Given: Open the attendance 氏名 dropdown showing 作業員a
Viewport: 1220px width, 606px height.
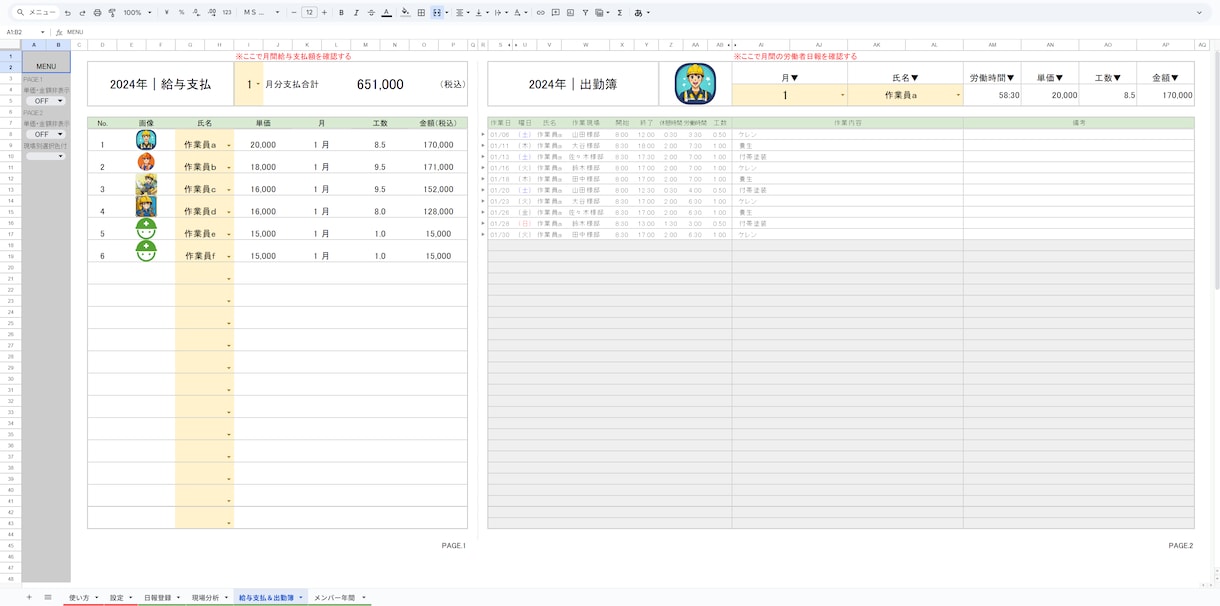Looking at the screenshot, I should coord(959,96).
